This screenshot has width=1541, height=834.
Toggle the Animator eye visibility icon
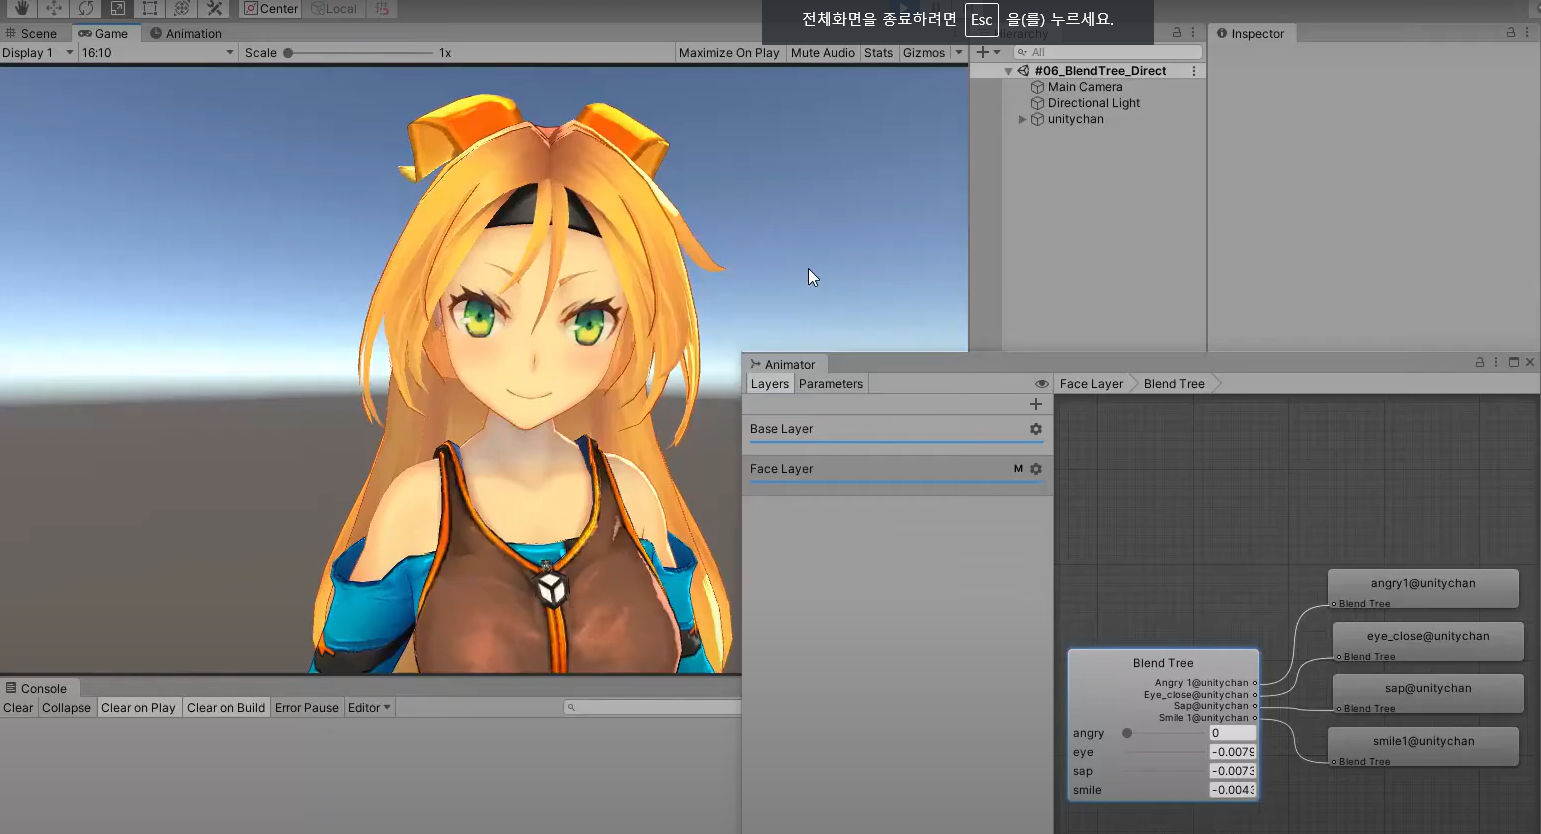(1042, 384)
